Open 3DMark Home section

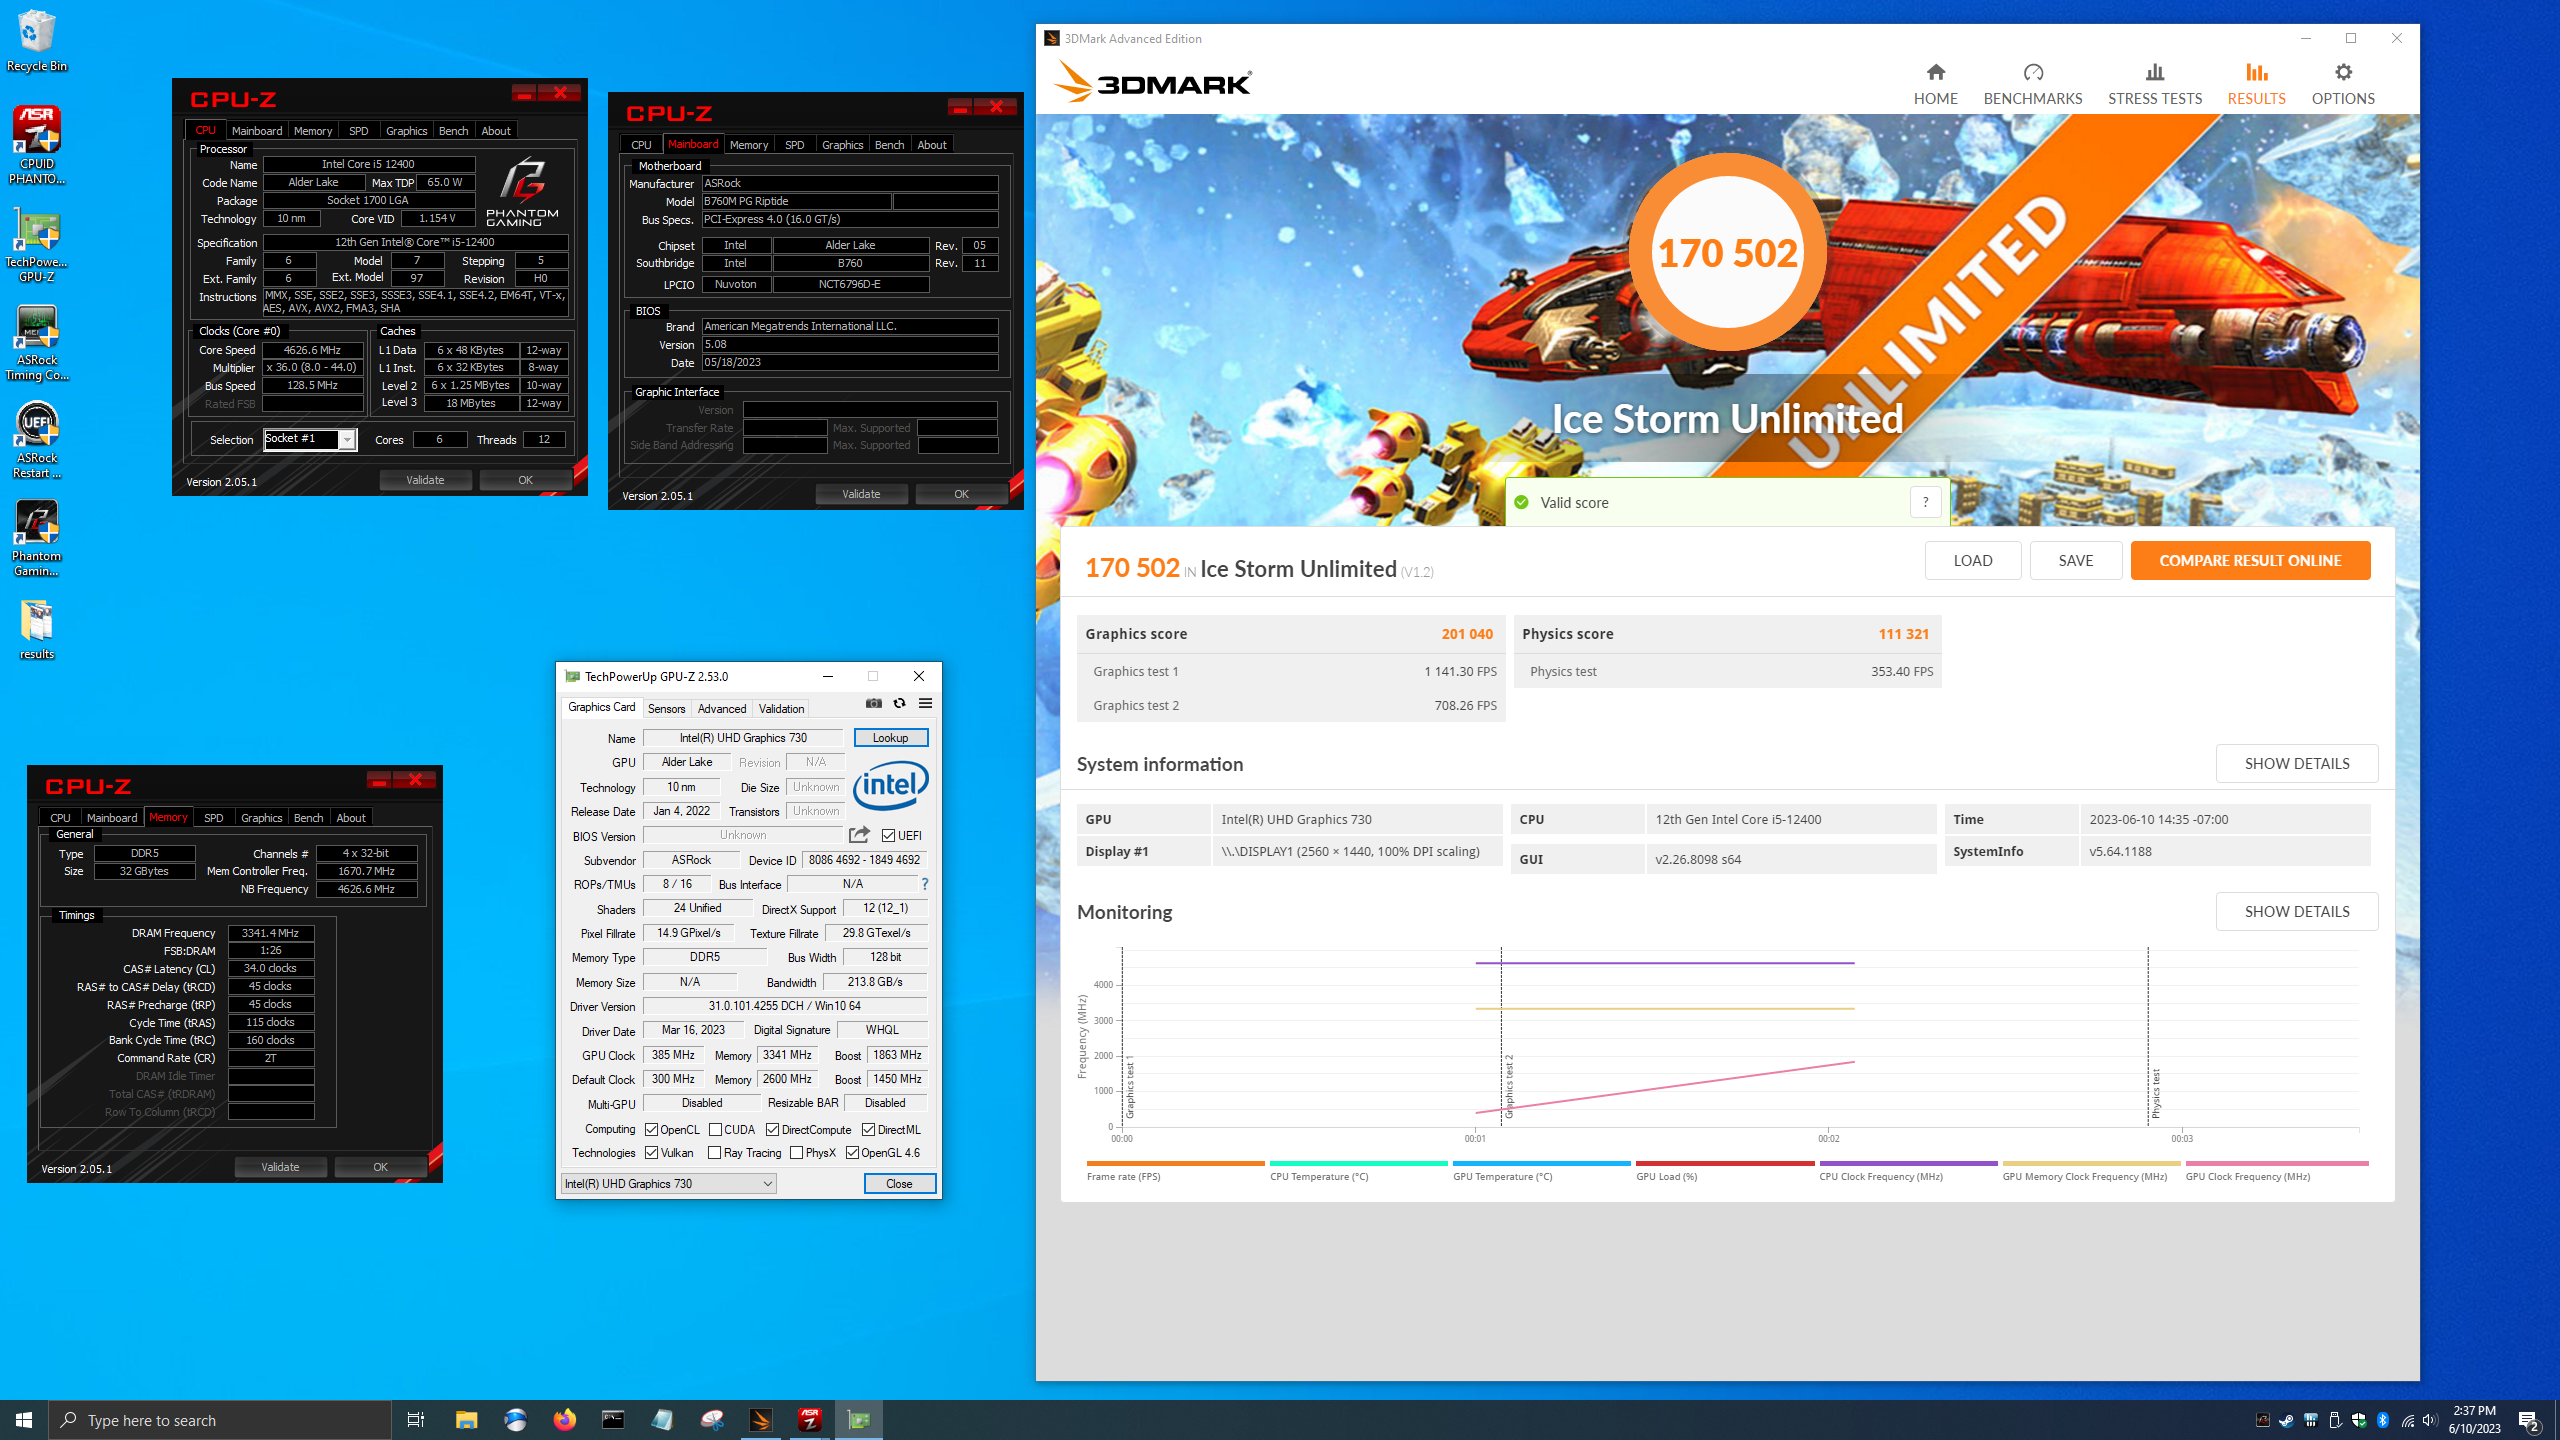(x=1935, y=84)
